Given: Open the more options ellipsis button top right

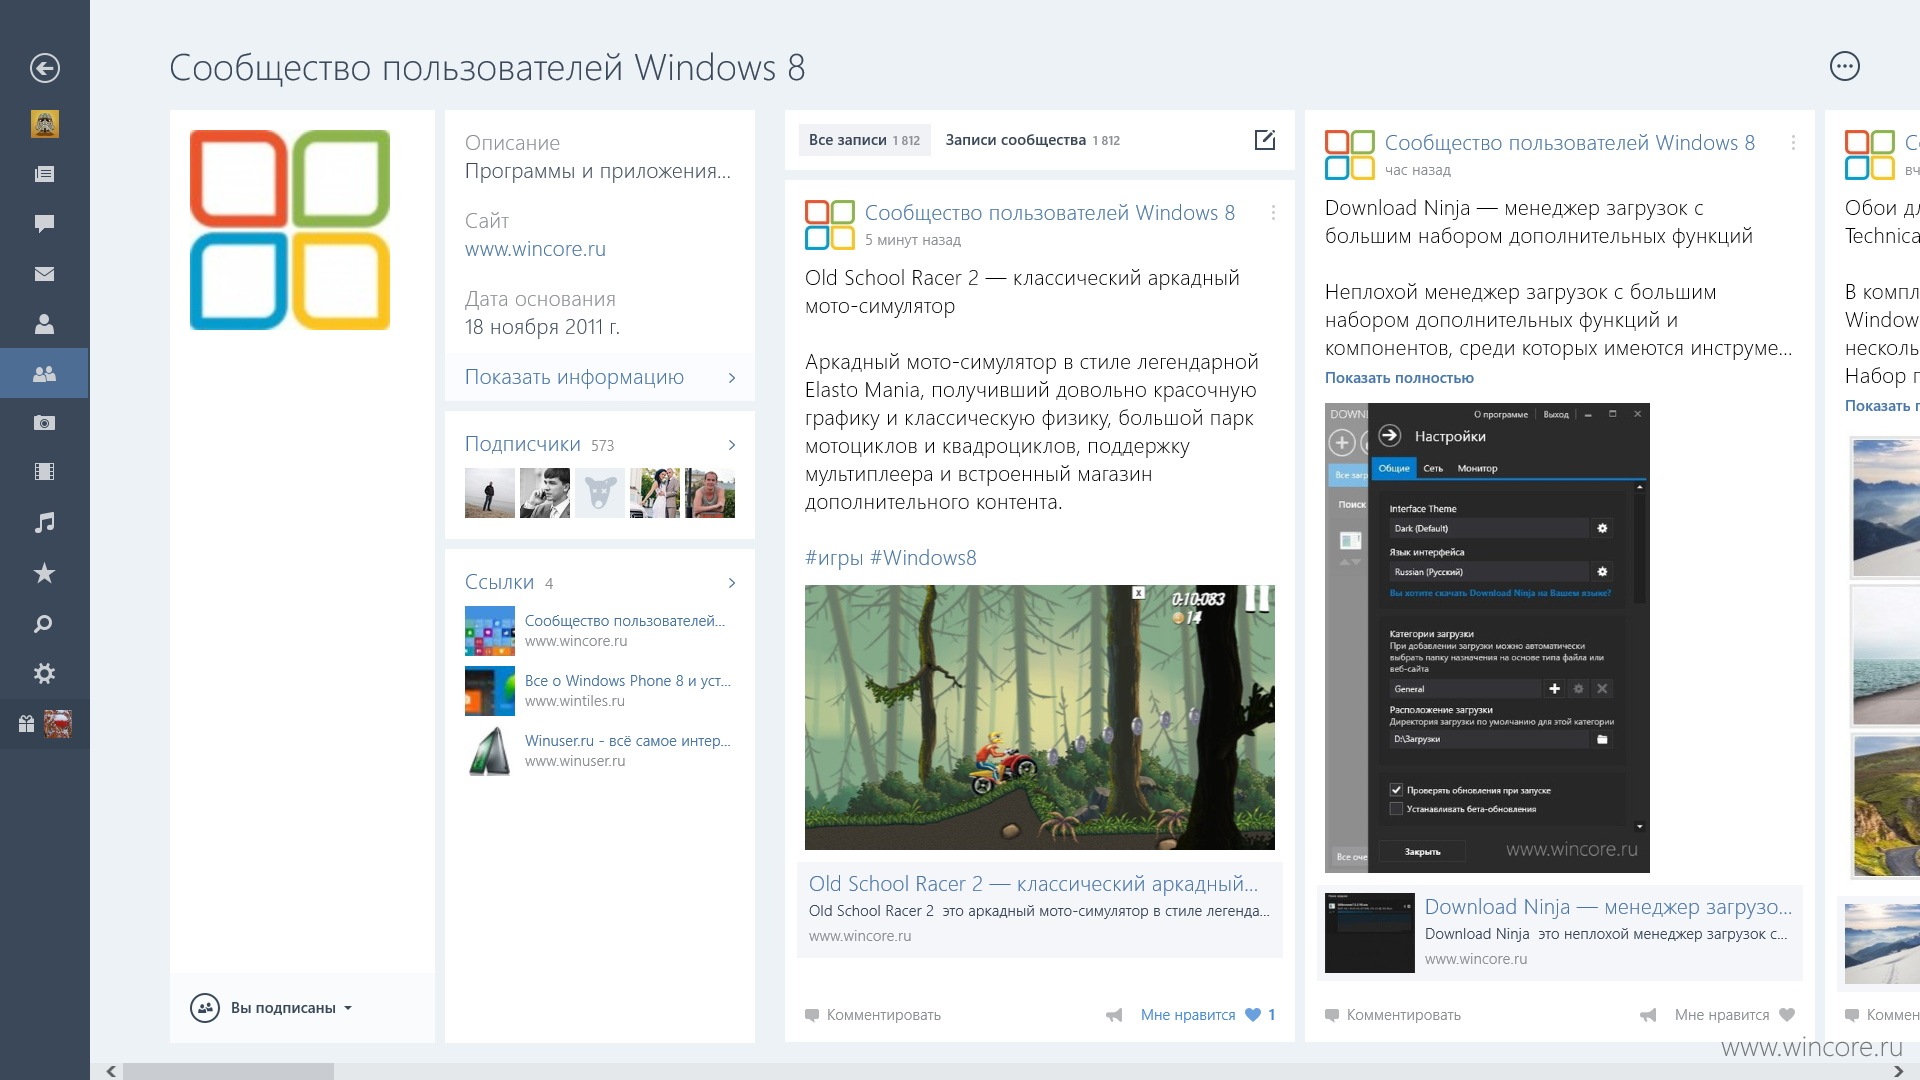Looking at the screenshot, I should tap(1844, 66).
